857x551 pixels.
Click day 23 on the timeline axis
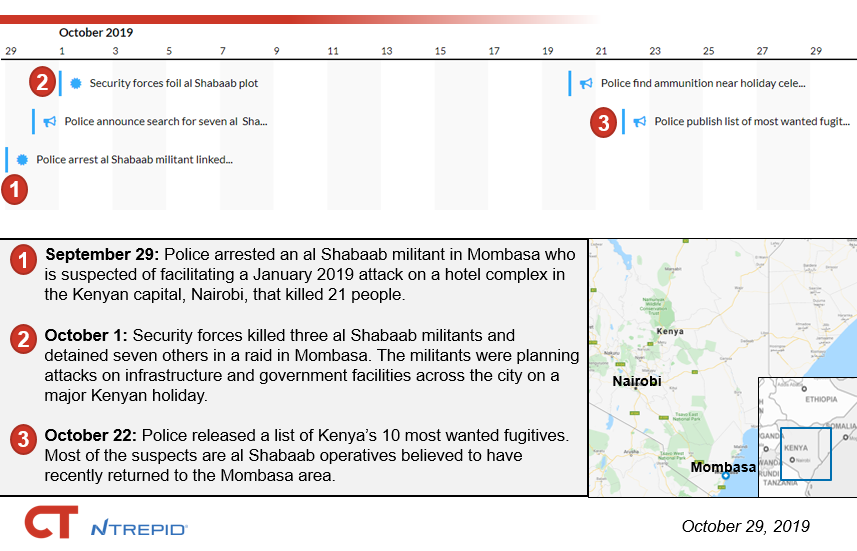655,51
